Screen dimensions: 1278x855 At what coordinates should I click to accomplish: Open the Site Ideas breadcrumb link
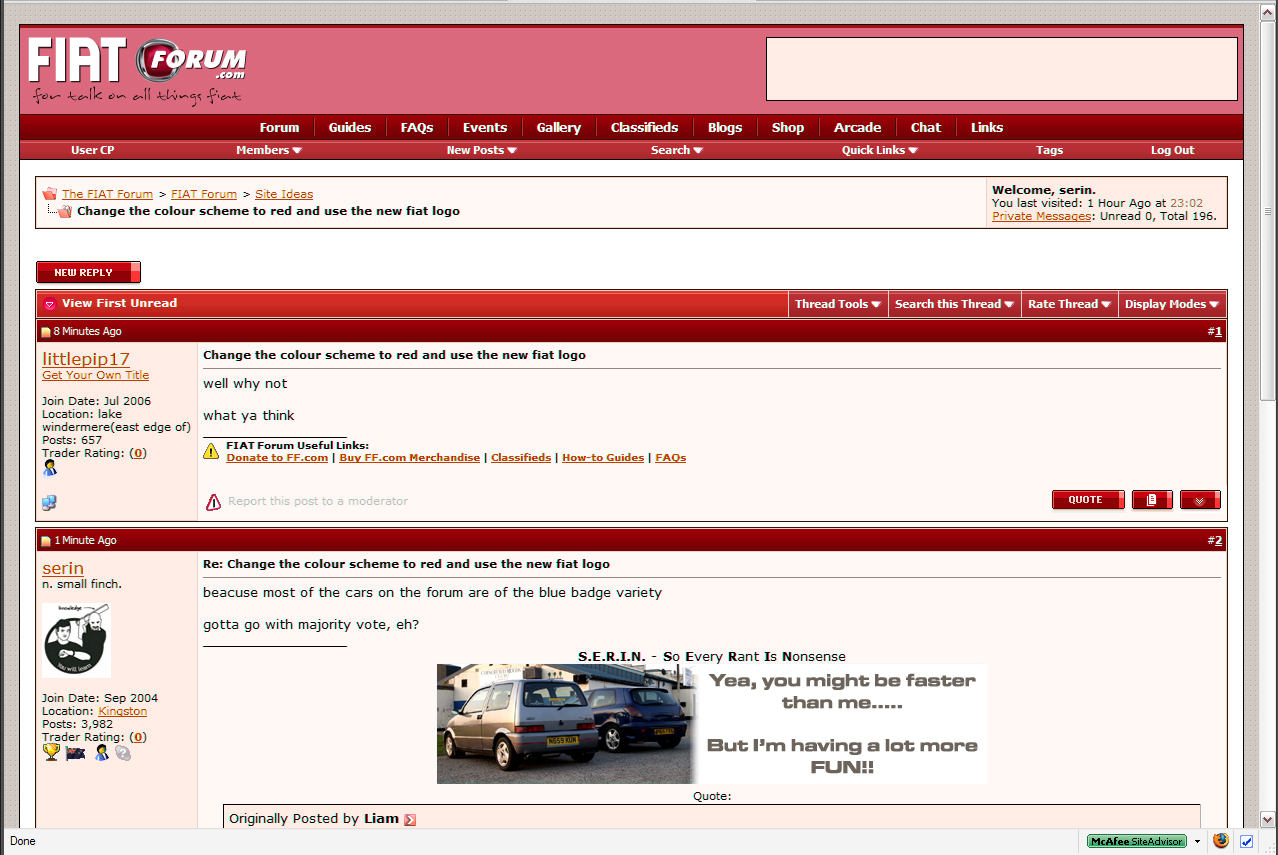tap(284, 194)
